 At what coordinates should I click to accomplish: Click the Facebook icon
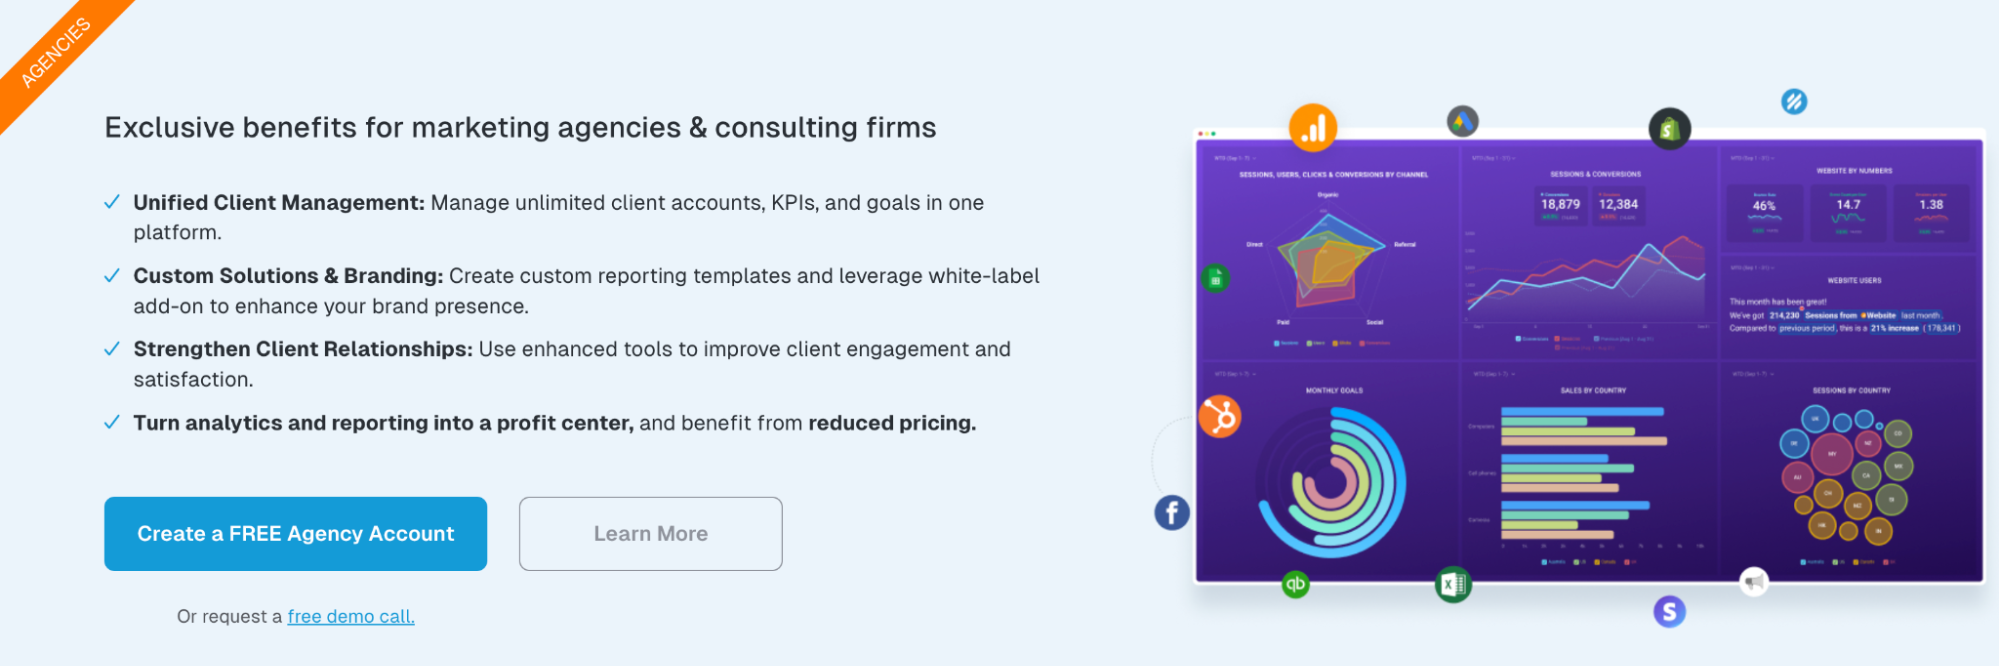1172,513
